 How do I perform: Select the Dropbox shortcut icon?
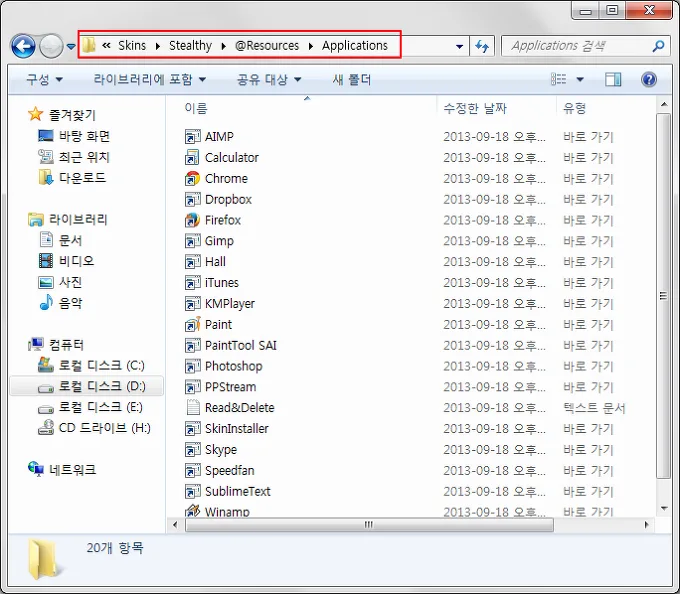click(193, 199)
